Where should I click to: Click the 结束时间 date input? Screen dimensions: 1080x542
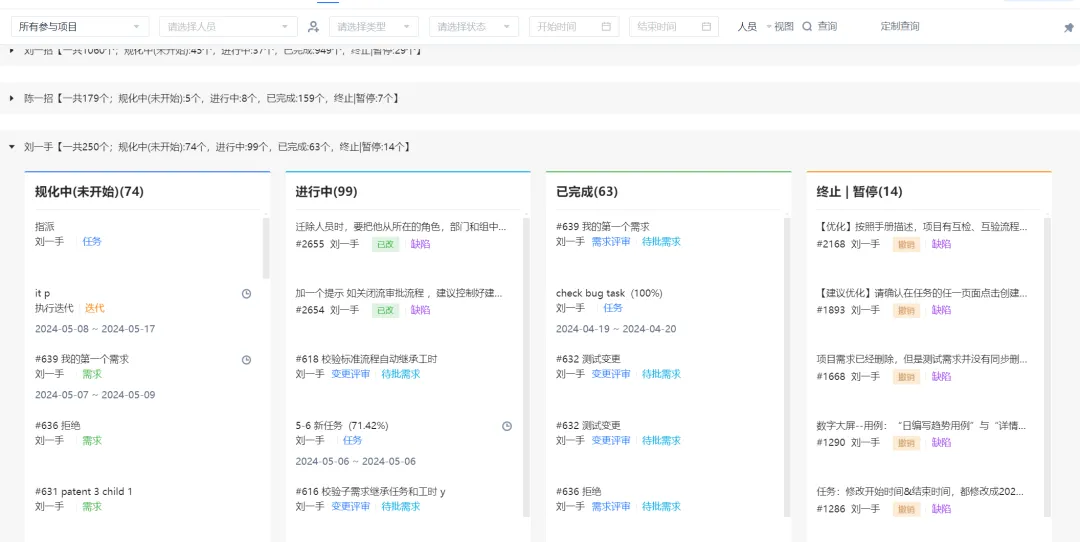click(674, 27)
